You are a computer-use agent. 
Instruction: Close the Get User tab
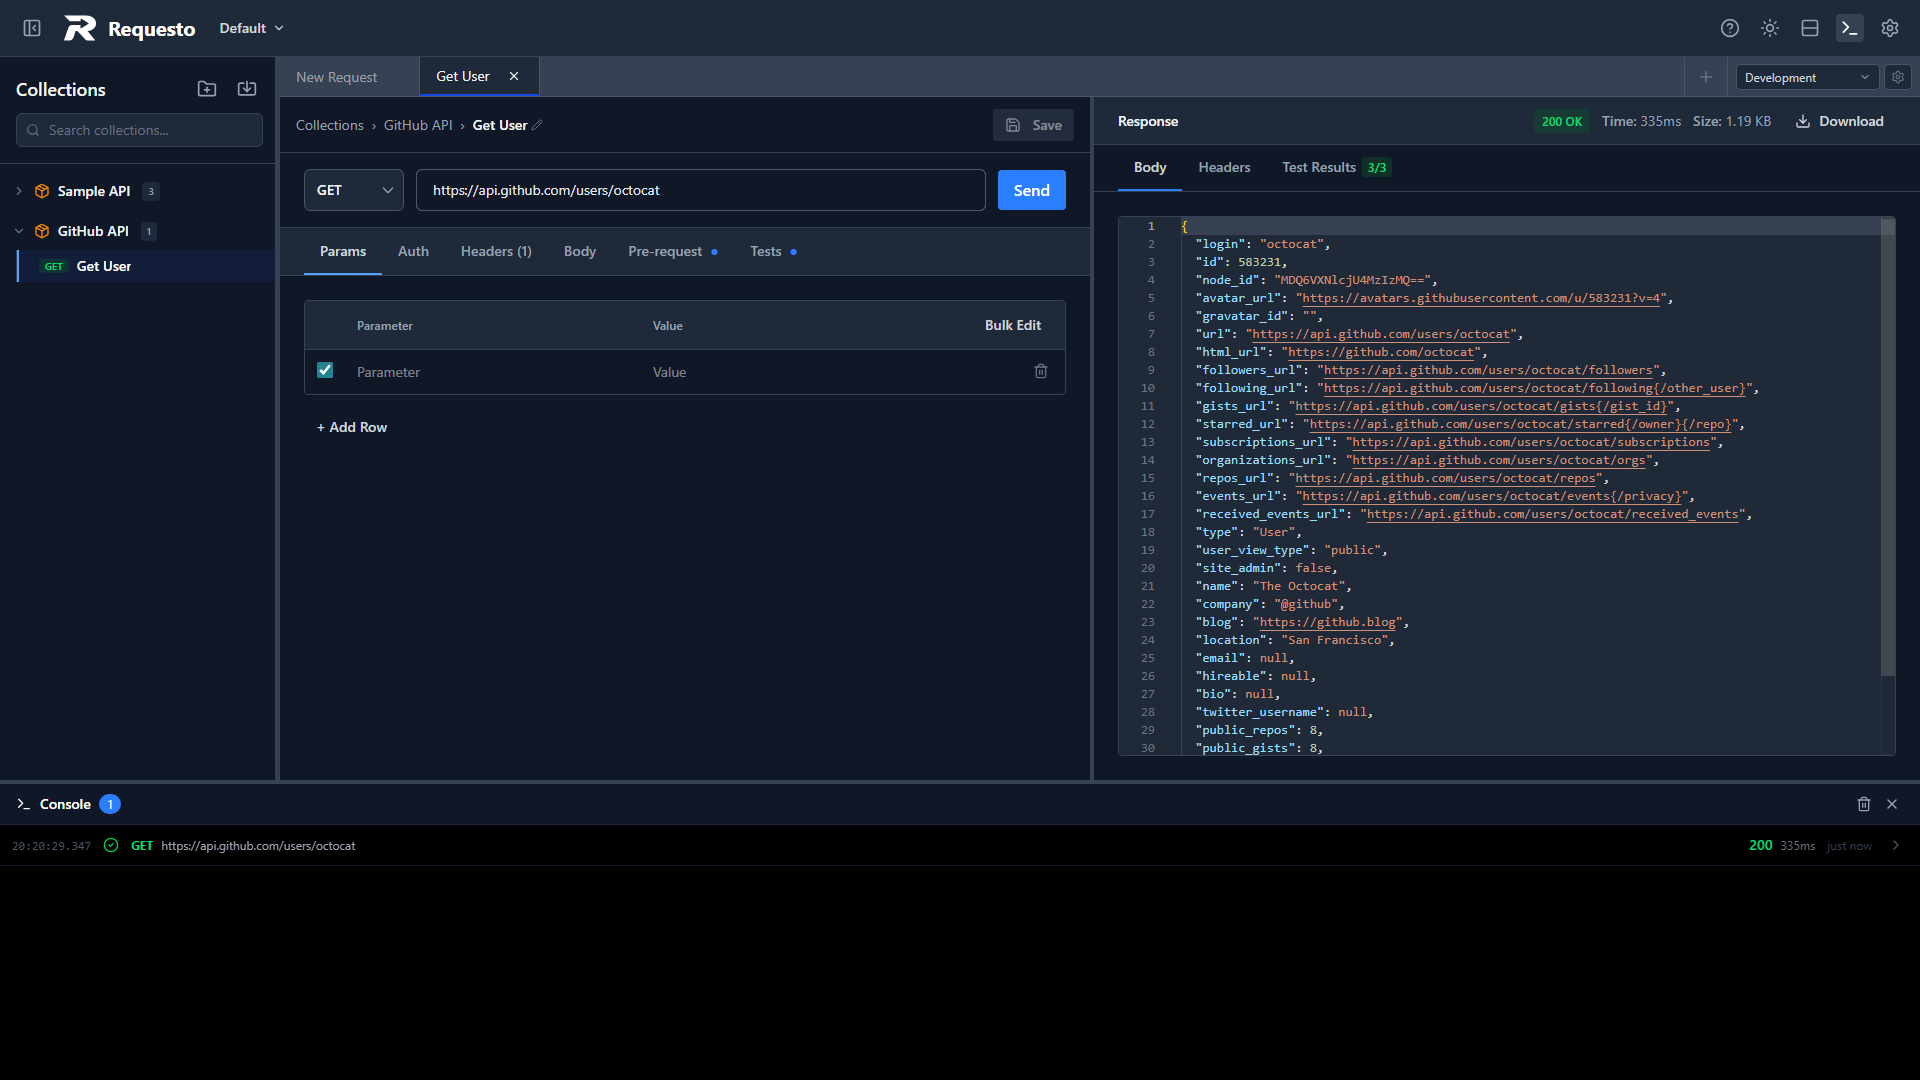pos(514,76)
